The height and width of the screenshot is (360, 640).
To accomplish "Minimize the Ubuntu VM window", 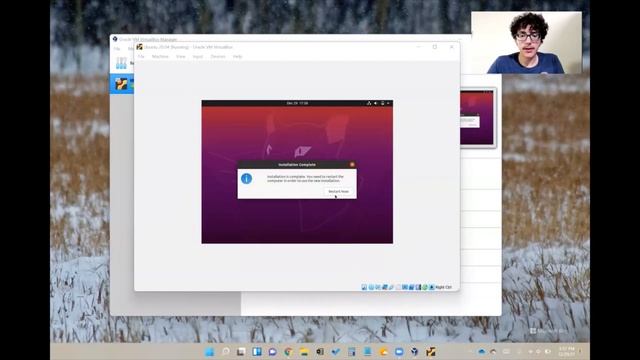I will (418, 47).
